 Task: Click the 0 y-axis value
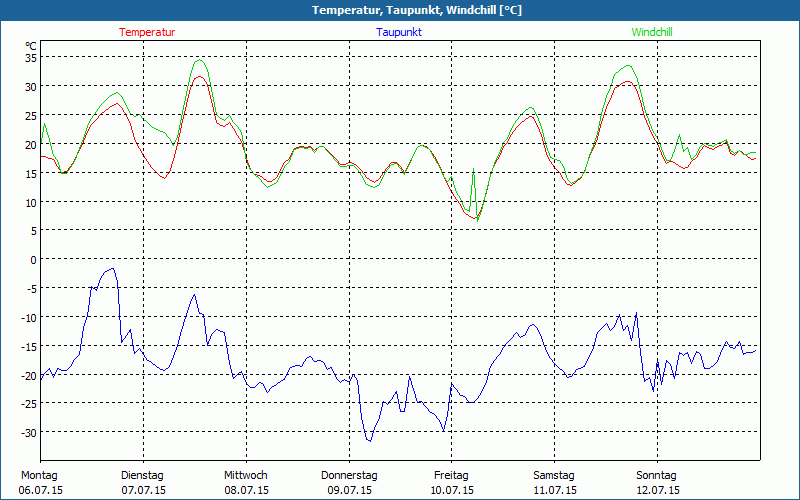tap(34, 260)
